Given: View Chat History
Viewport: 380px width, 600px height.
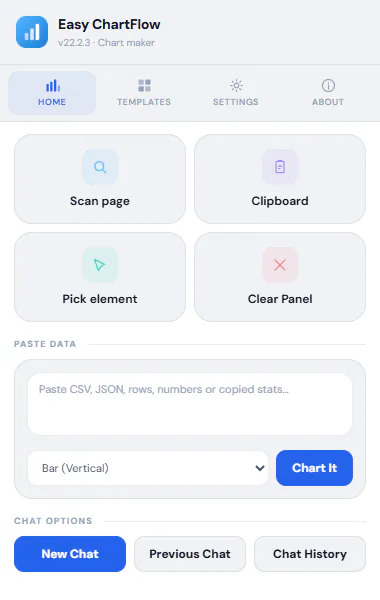Looking at the screenshot, I should 310,554.
